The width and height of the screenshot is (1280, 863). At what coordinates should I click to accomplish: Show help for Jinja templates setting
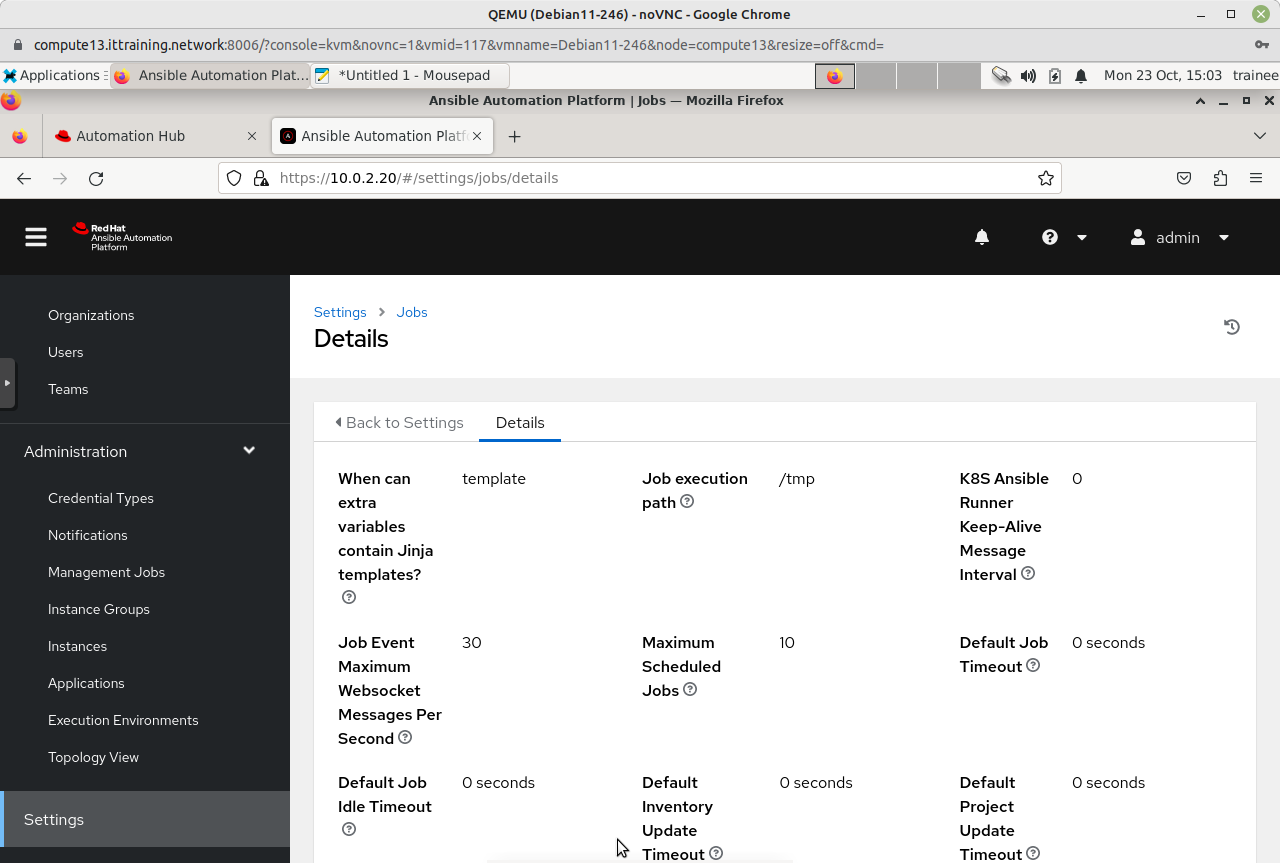click(x=349, y=597)
